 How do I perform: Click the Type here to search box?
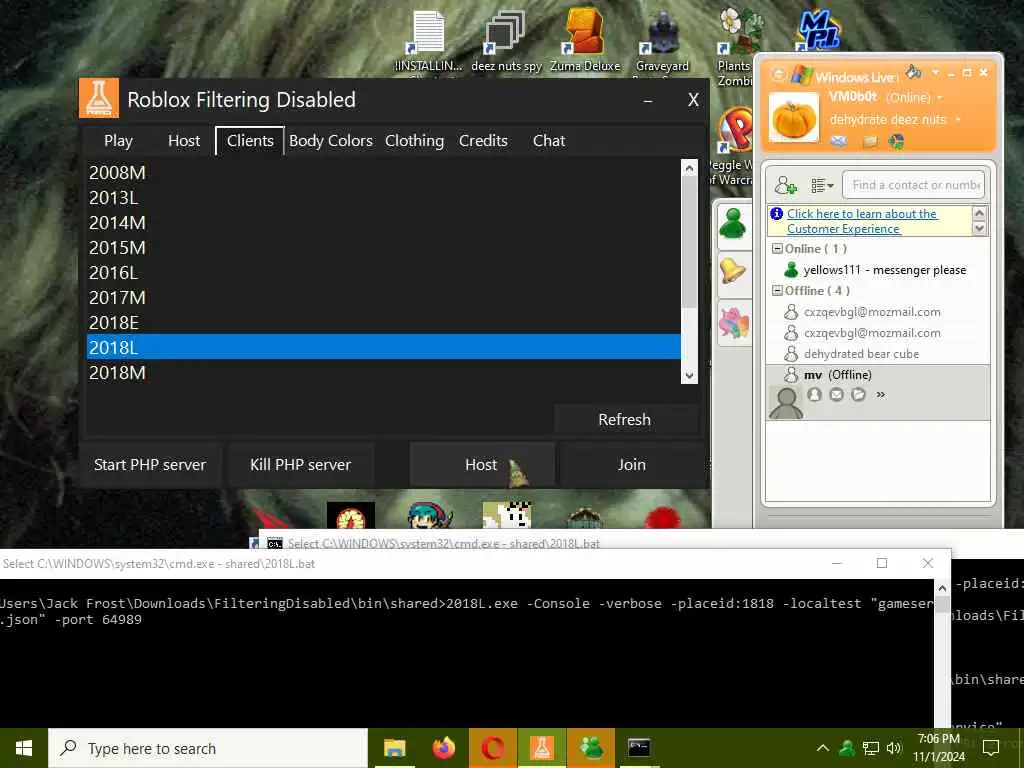tap(208, 748)
